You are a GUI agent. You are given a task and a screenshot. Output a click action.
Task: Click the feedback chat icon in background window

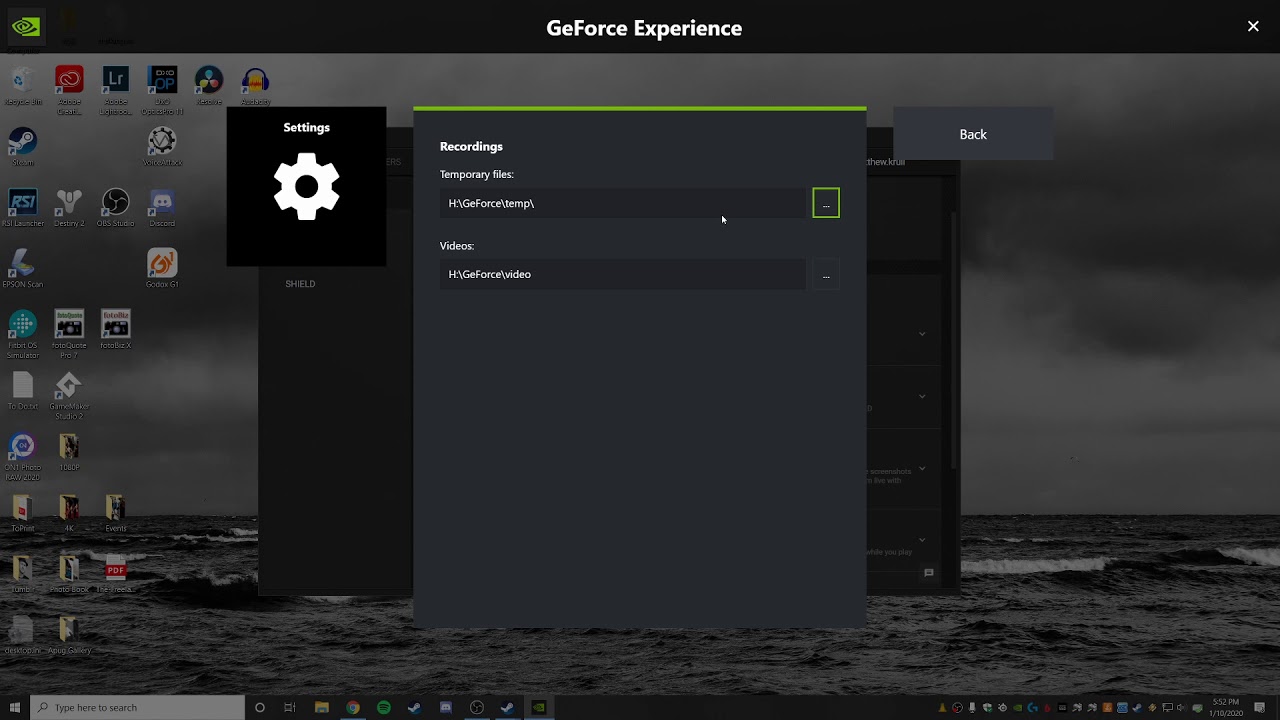[929, 573]
